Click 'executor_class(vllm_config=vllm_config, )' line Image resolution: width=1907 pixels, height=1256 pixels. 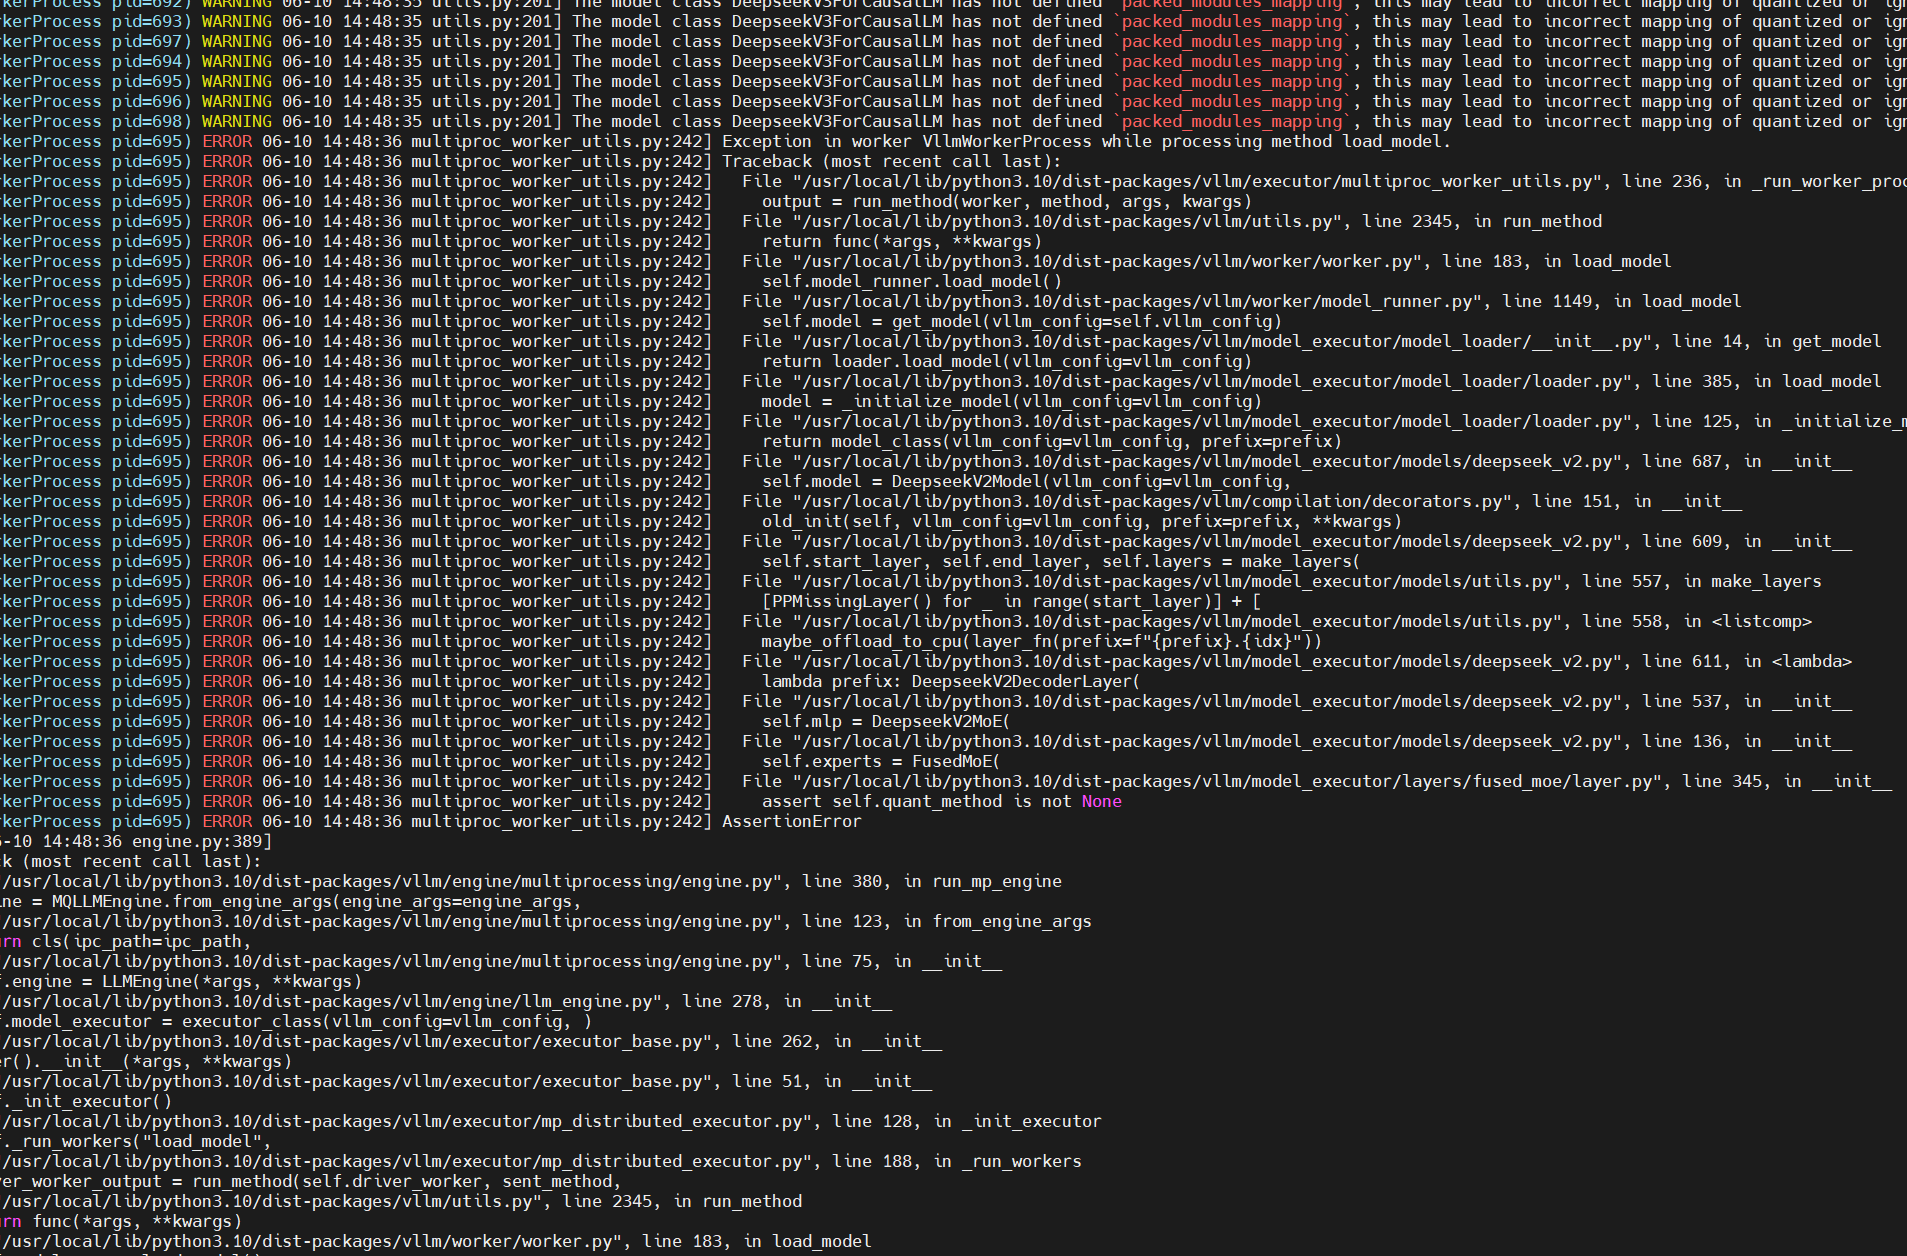[x=386, y=1021]
